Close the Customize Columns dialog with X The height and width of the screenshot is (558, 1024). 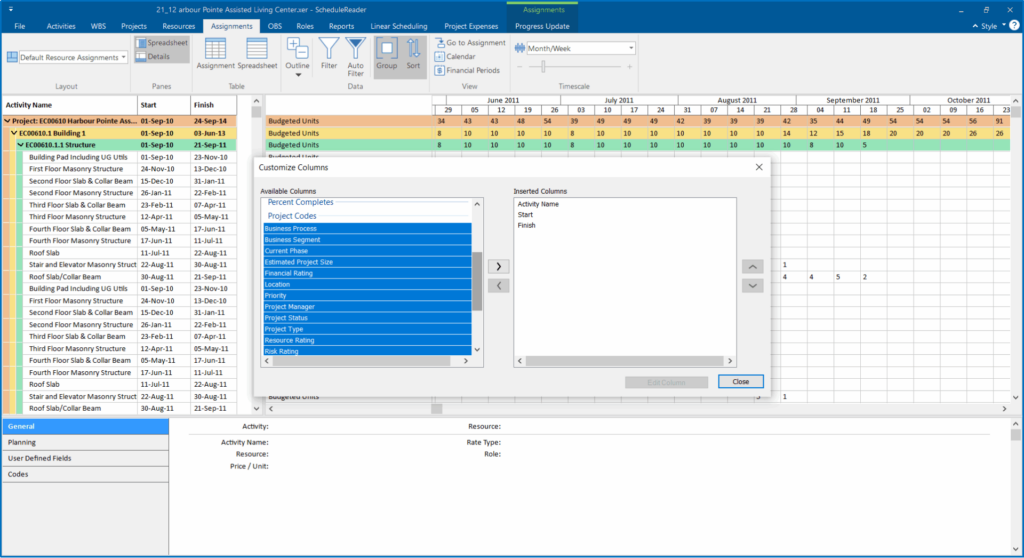tap(759, 167)
